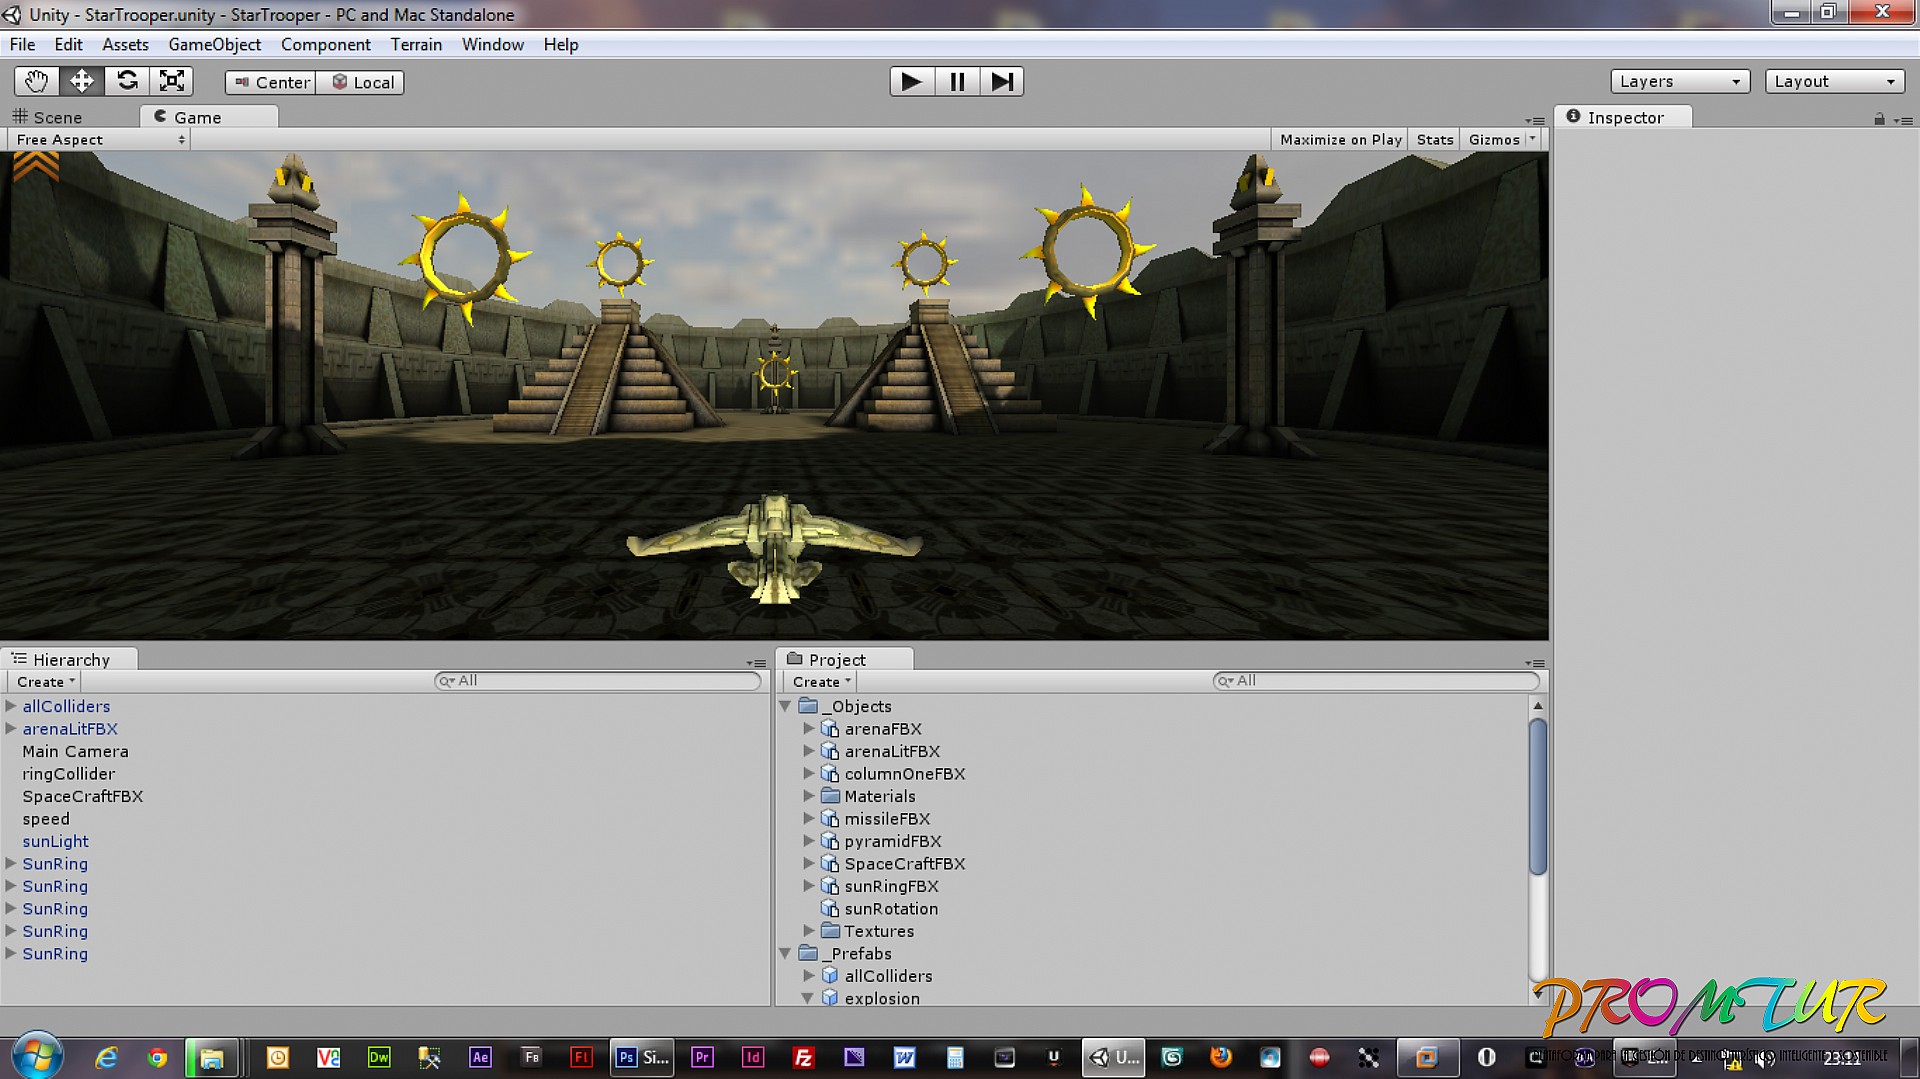Open the Layers dropdown
The width and height of the screenshot is (1920, 1079).
pos(1679,81)
